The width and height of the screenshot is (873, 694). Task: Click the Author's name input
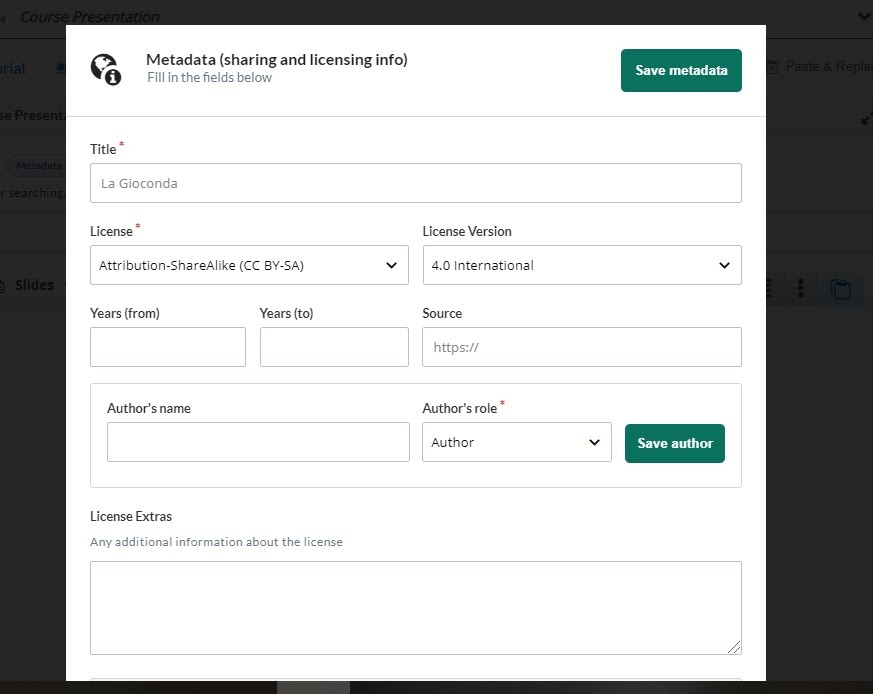(258, 442)
